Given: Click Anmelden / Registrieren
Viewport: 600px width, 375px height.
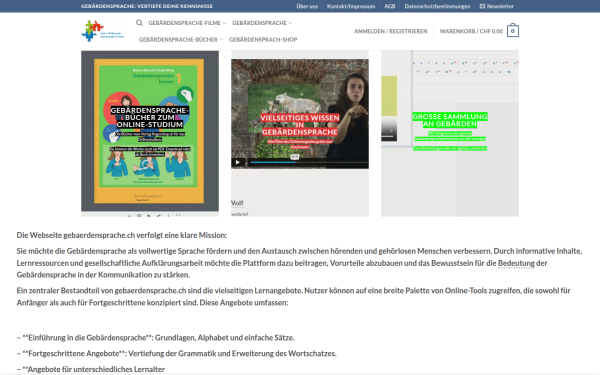Looking at the screenshot, I should (391, 31).
